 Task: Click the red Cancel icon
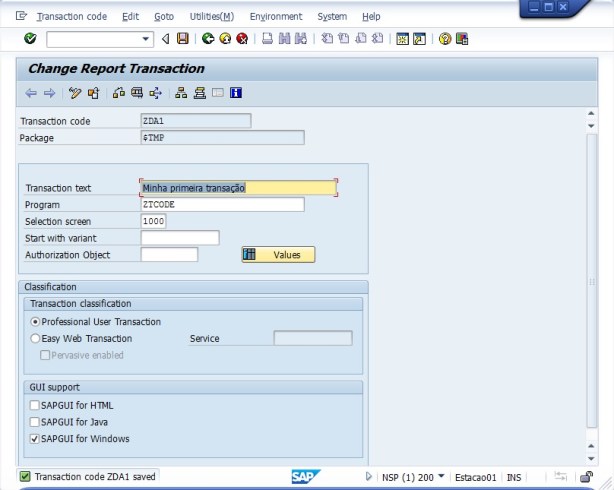pos(242,38)
